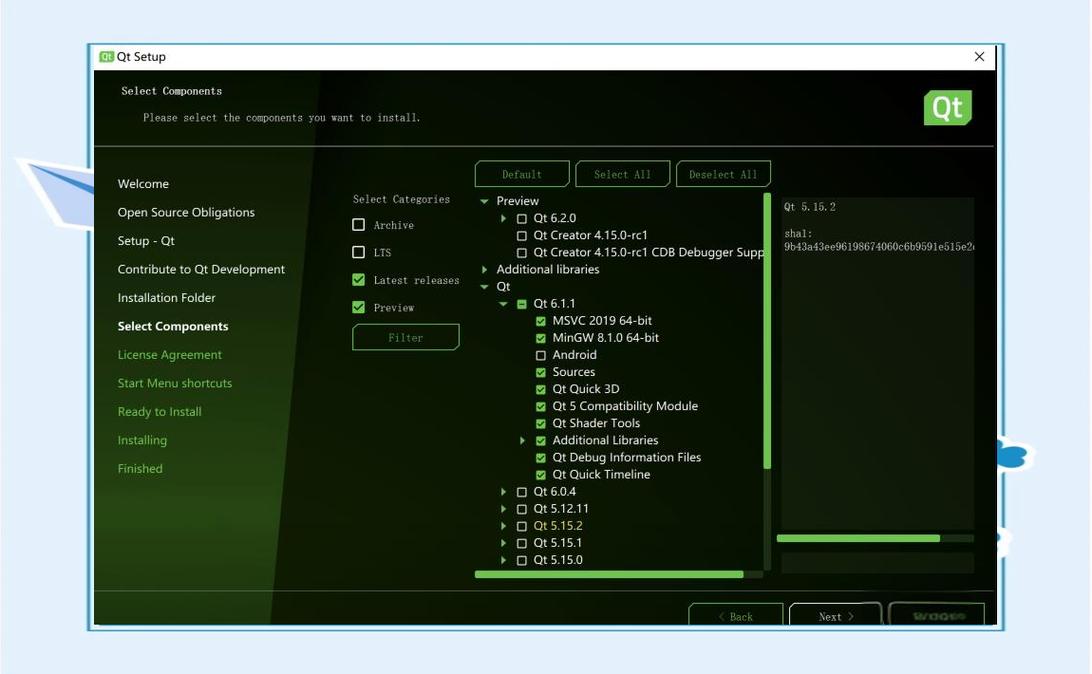The width and height of the screenshot is (1092, 674).
Task: Uncheck Qt 5 Compatibility Module
Action: pyautogui.click(x=540, y=407)
